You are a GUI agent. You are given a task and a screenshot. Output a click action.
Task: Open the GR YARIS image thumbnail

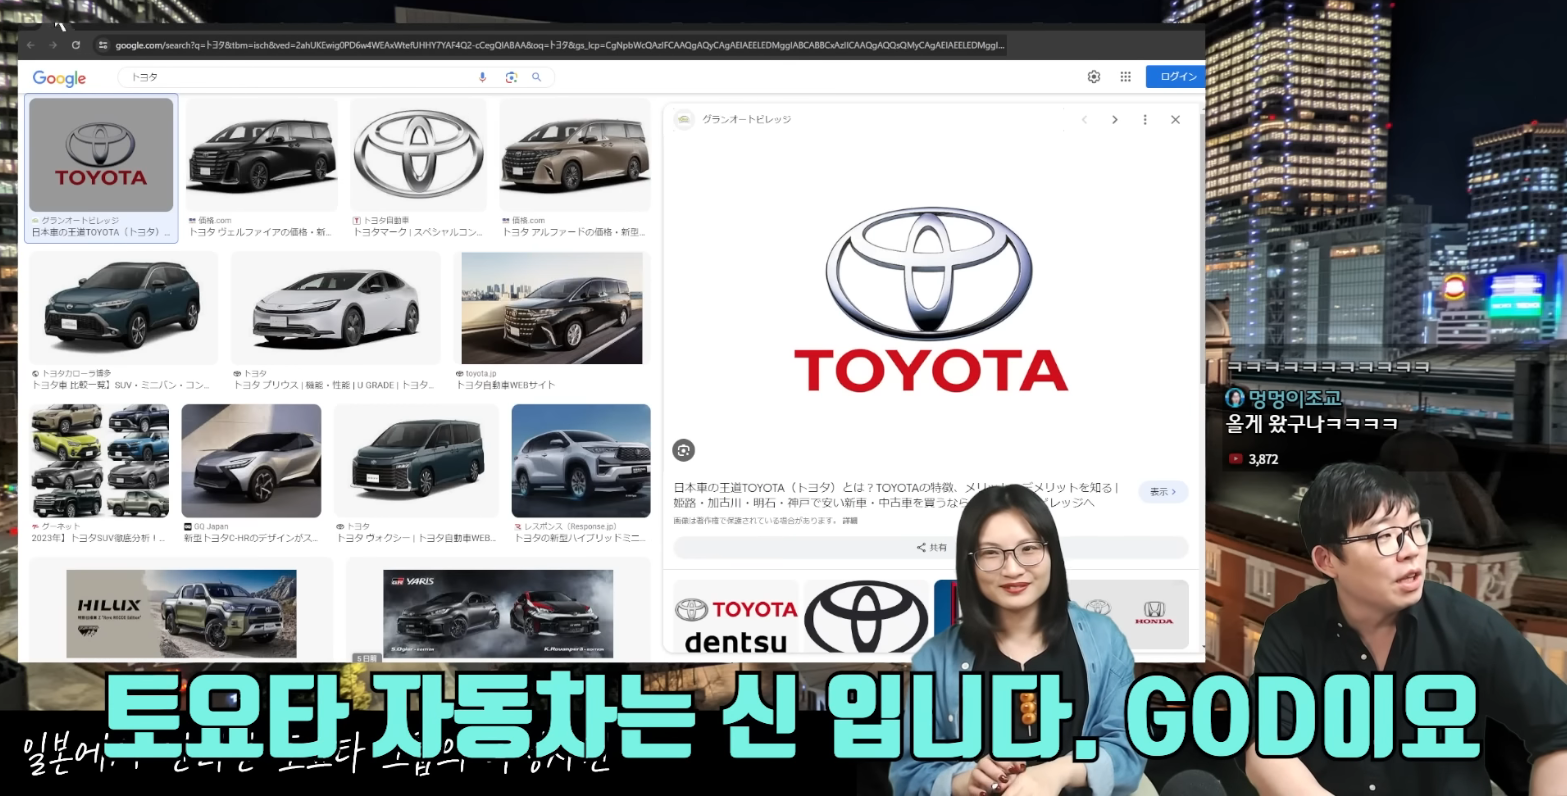pos(497,615)
